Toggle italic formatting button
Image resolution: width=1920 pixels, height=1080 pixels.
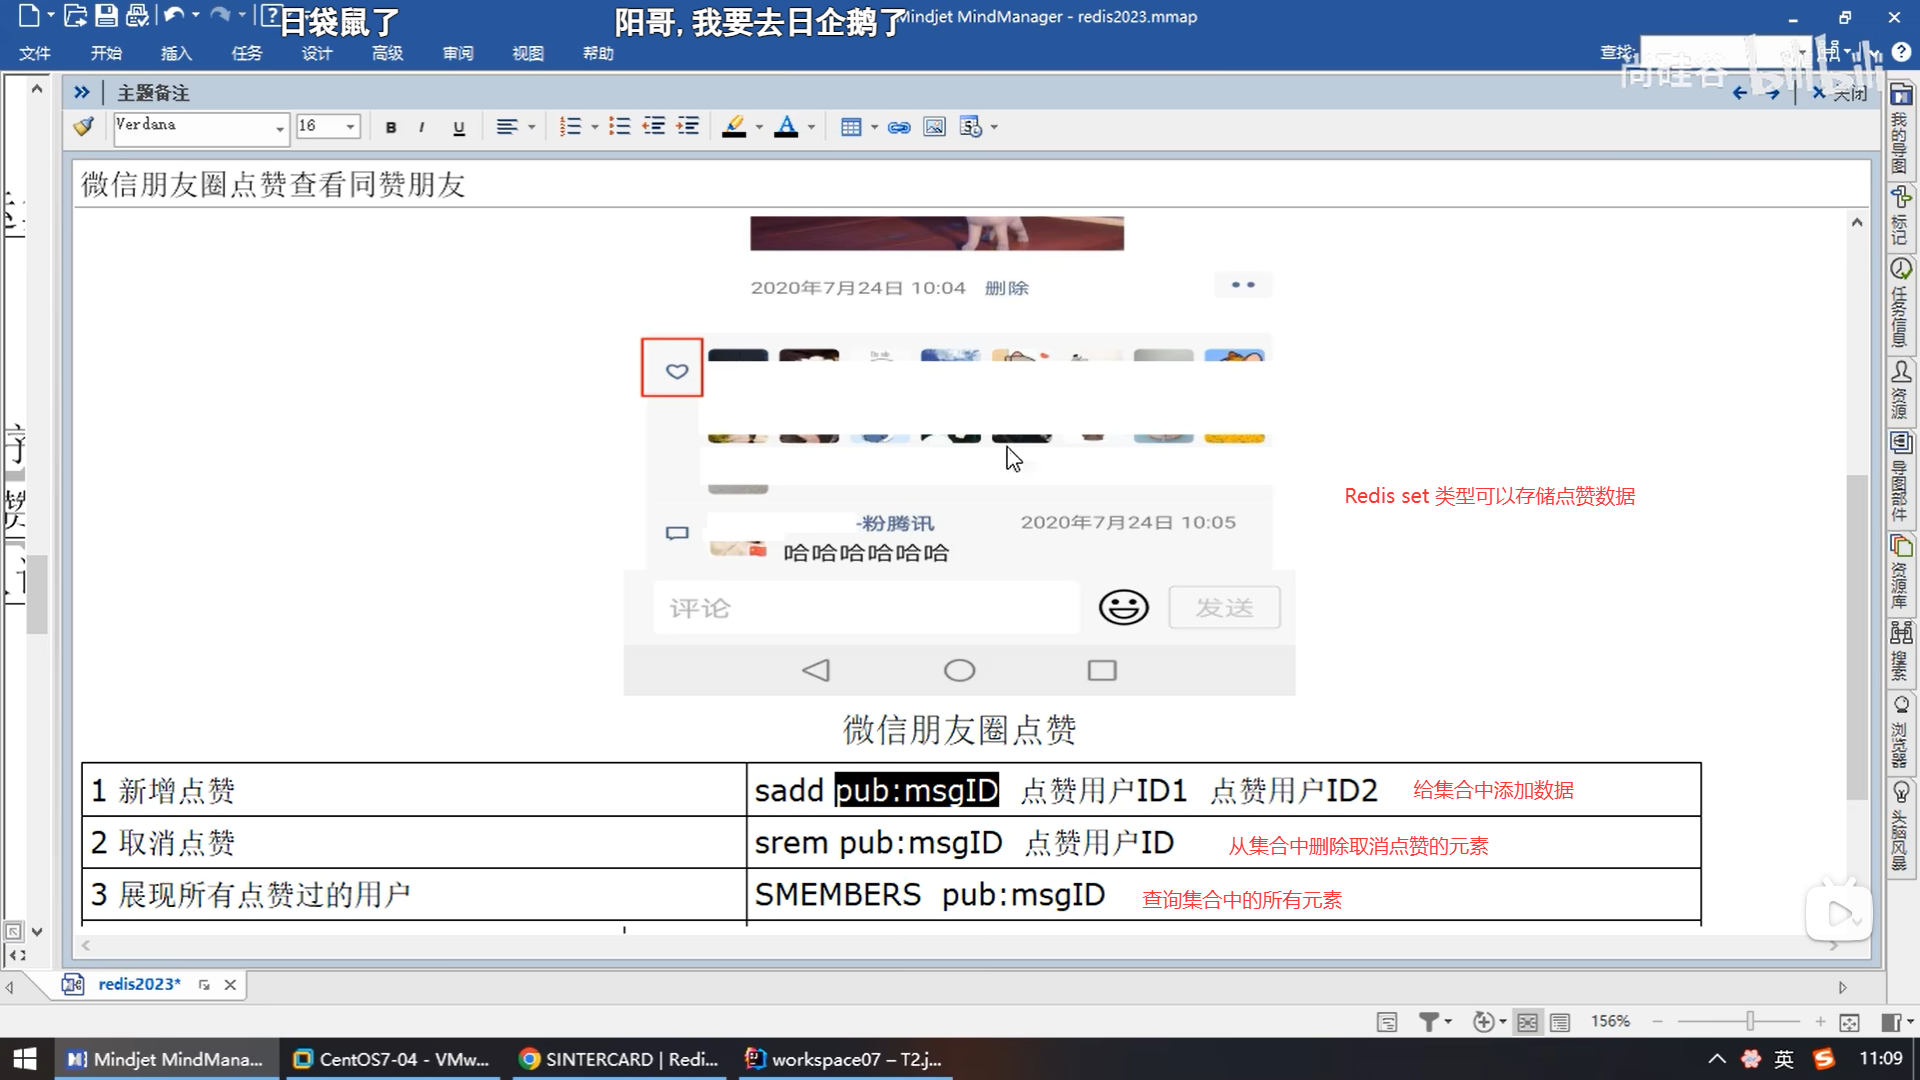[x=422, y=127]
